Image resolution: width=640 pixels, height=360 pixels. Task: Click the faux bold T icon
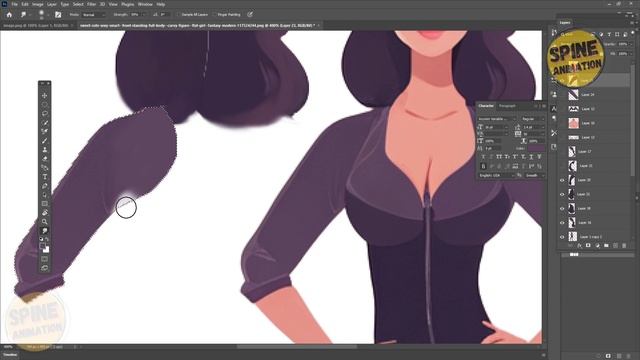(x=484, y=157)
